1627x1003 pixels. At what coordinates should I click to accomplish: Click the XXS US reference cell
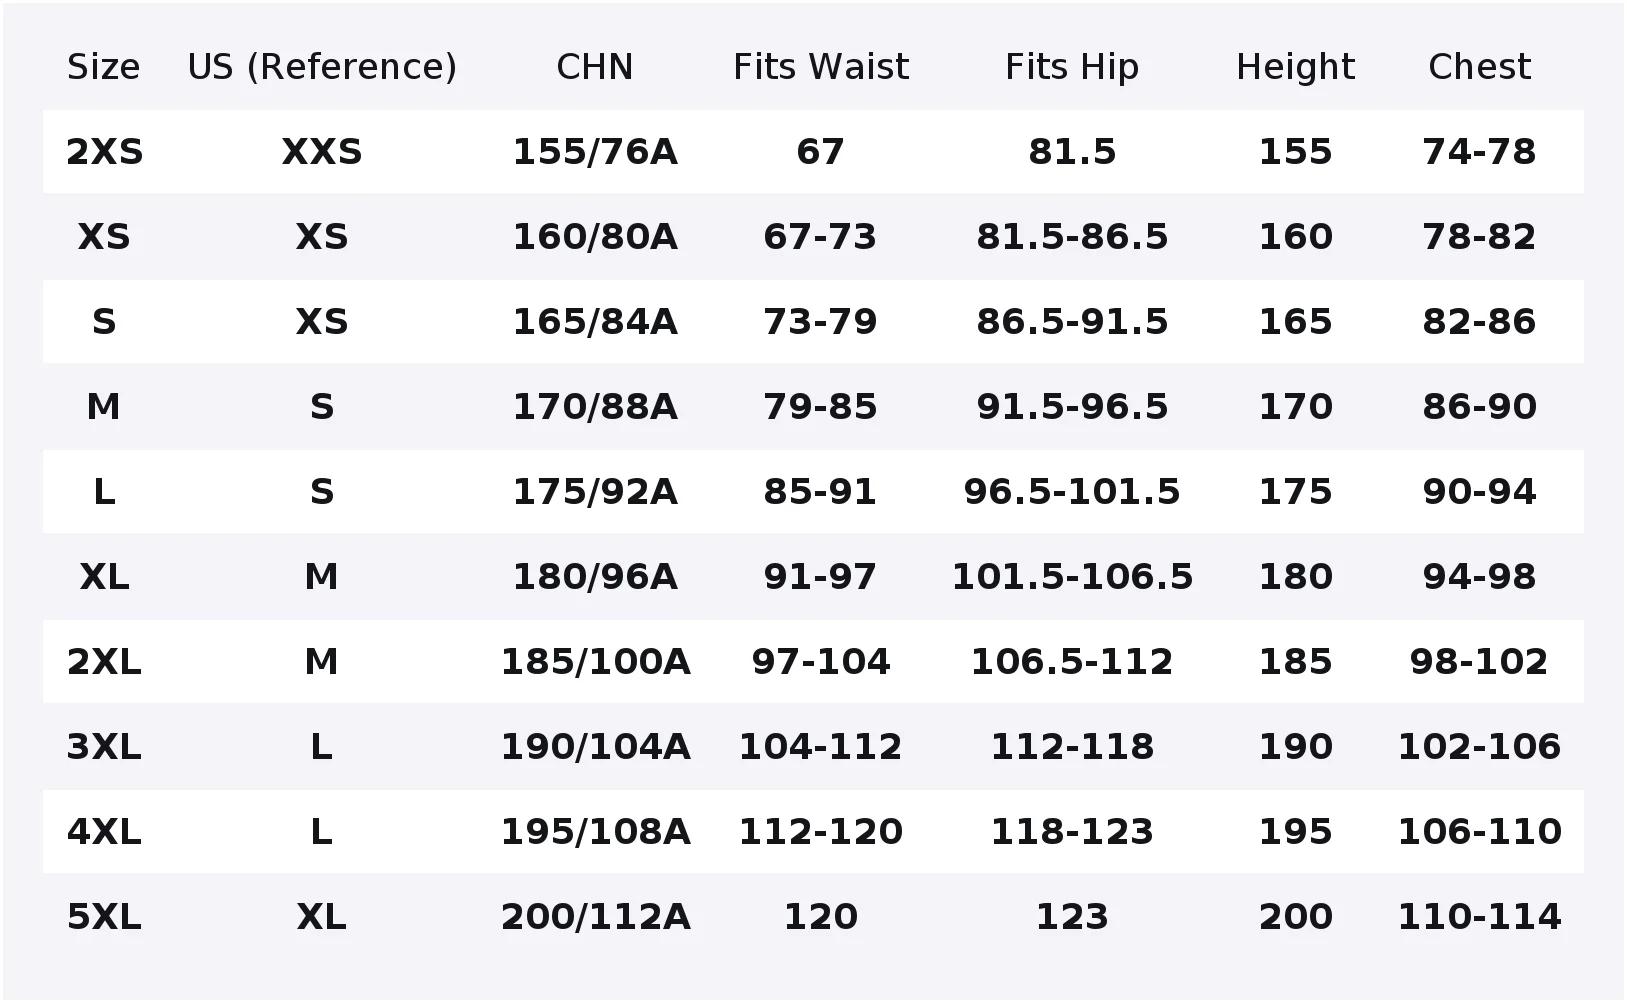click(322, 152)
